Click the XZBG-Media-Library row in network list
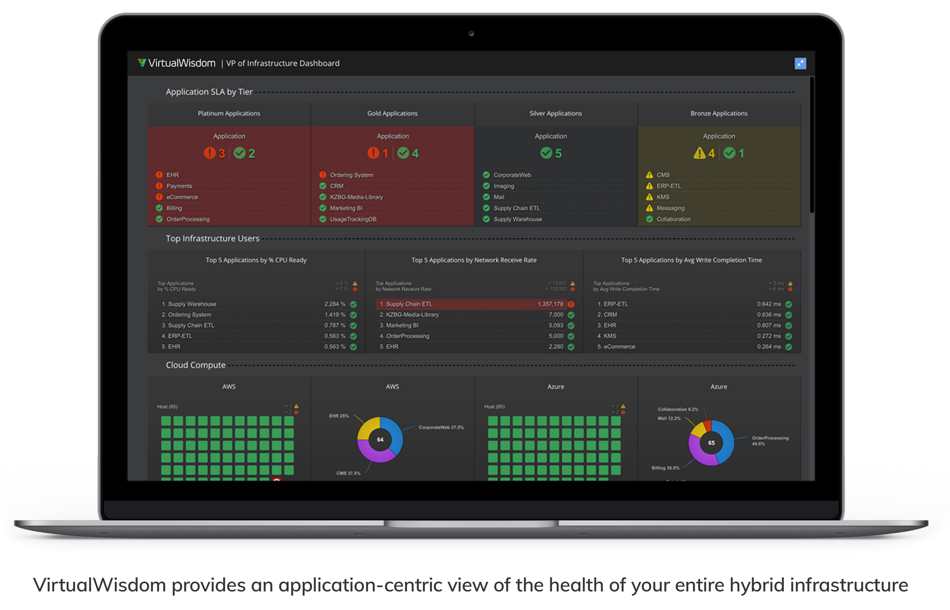 476,315
